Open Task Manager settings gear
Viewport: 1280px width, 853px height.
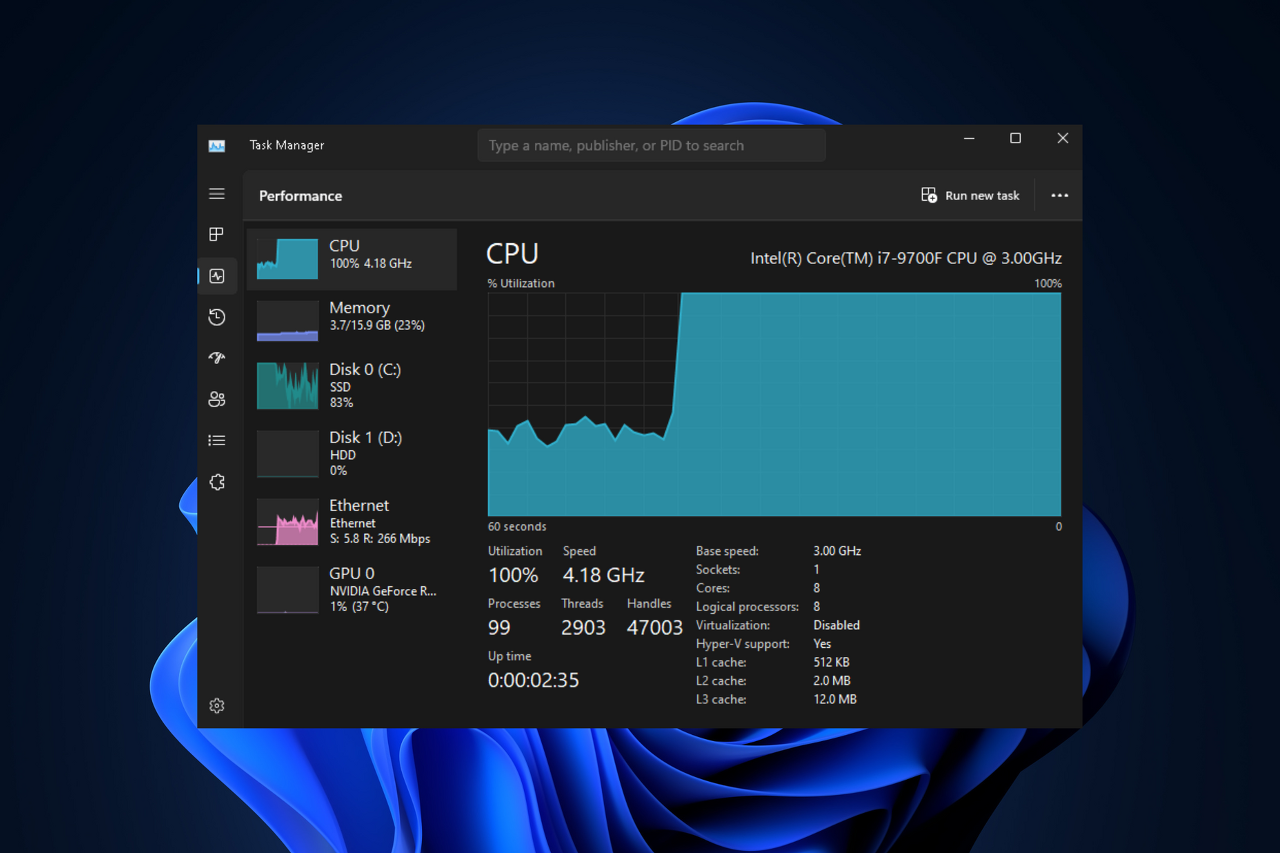pos(217,706)
